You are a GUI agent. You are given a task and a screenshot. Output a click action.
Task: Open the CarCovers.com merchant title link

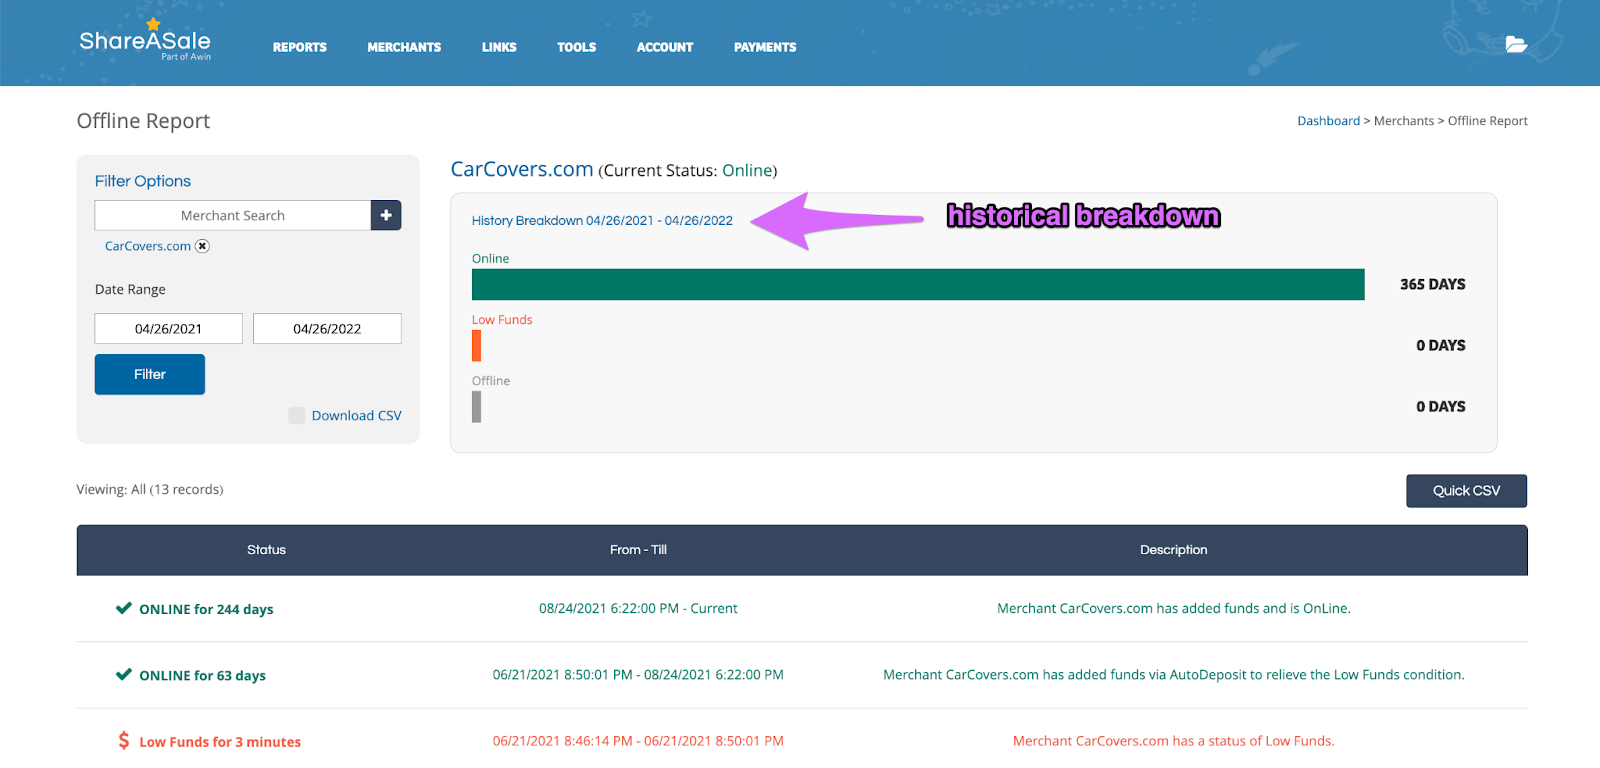[522, 169]
